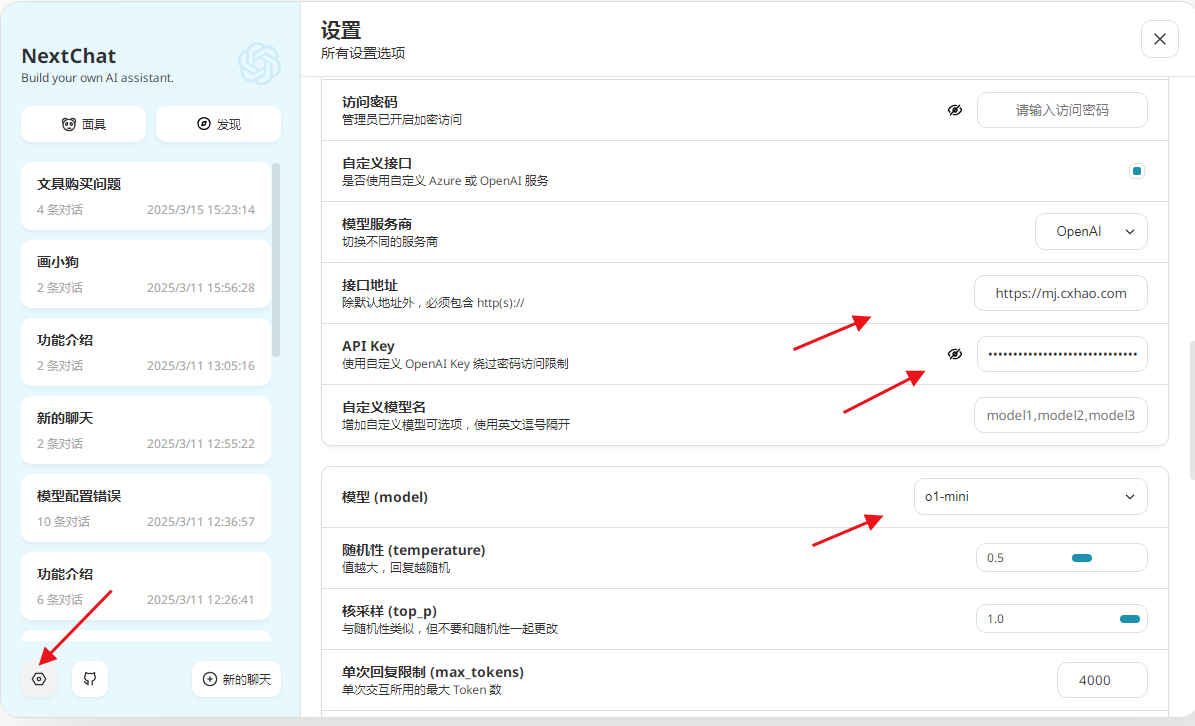The image size is (1195, 726).
Task: Open the 功能介绍 chat from 13:05:16
Action: point(146,352)
